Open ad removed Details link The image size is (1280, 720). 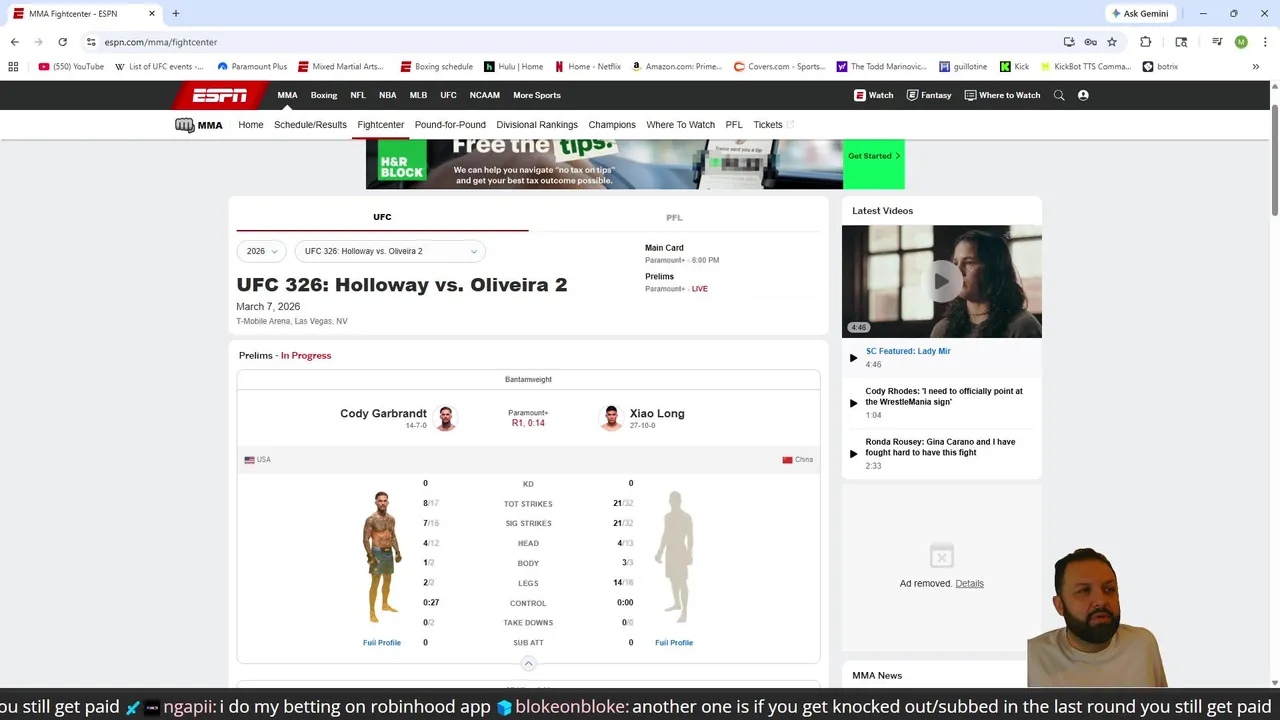[x=969, y=583]
